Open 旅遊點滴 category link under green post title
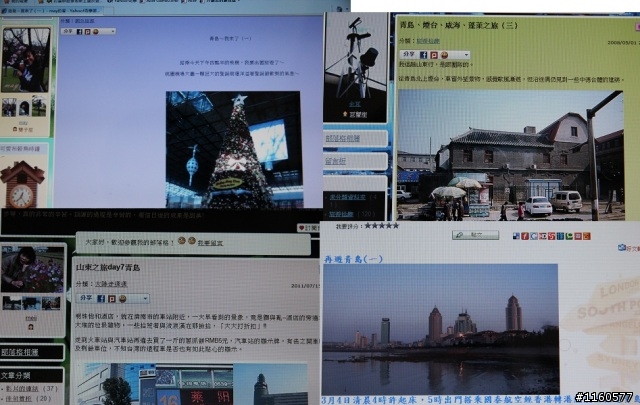The height and width of the screenshot is (405, 640). point(428,41)
